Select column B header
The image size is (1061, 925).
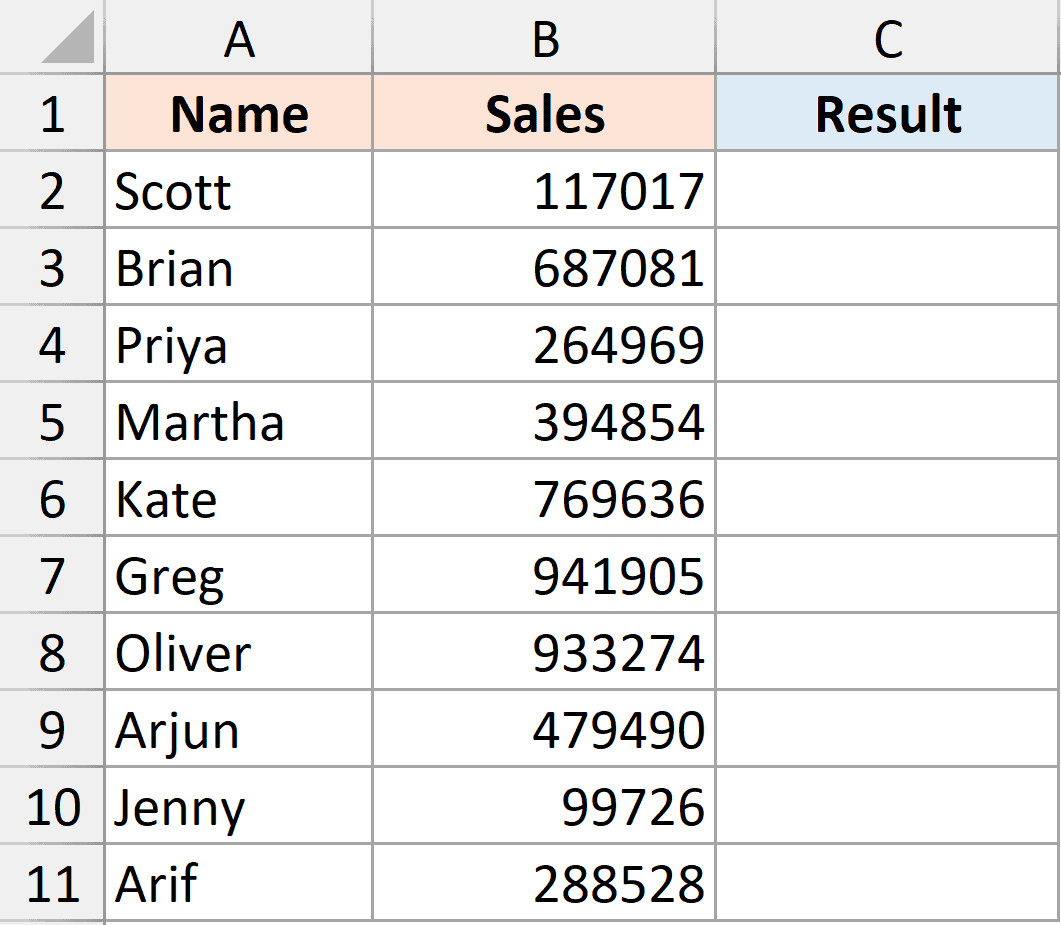click(x=545, y=38)
